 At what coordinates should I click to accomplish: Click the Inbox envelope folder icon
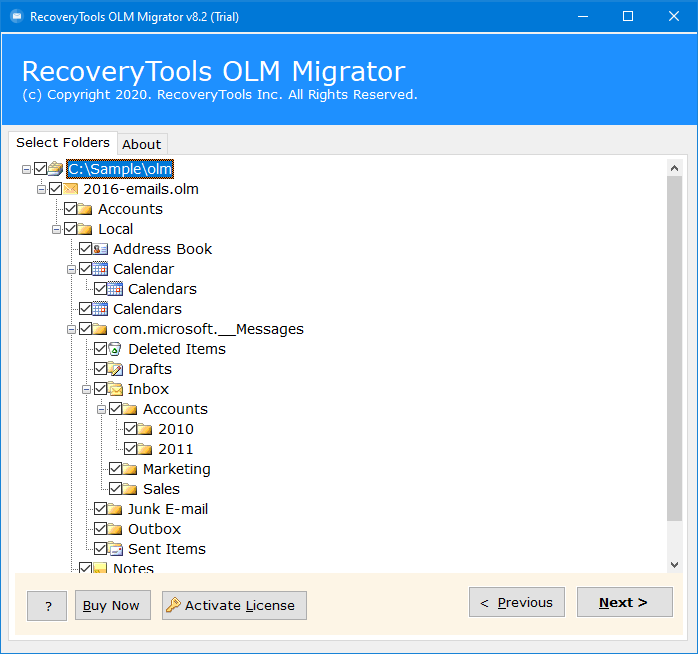pos(115,389)
